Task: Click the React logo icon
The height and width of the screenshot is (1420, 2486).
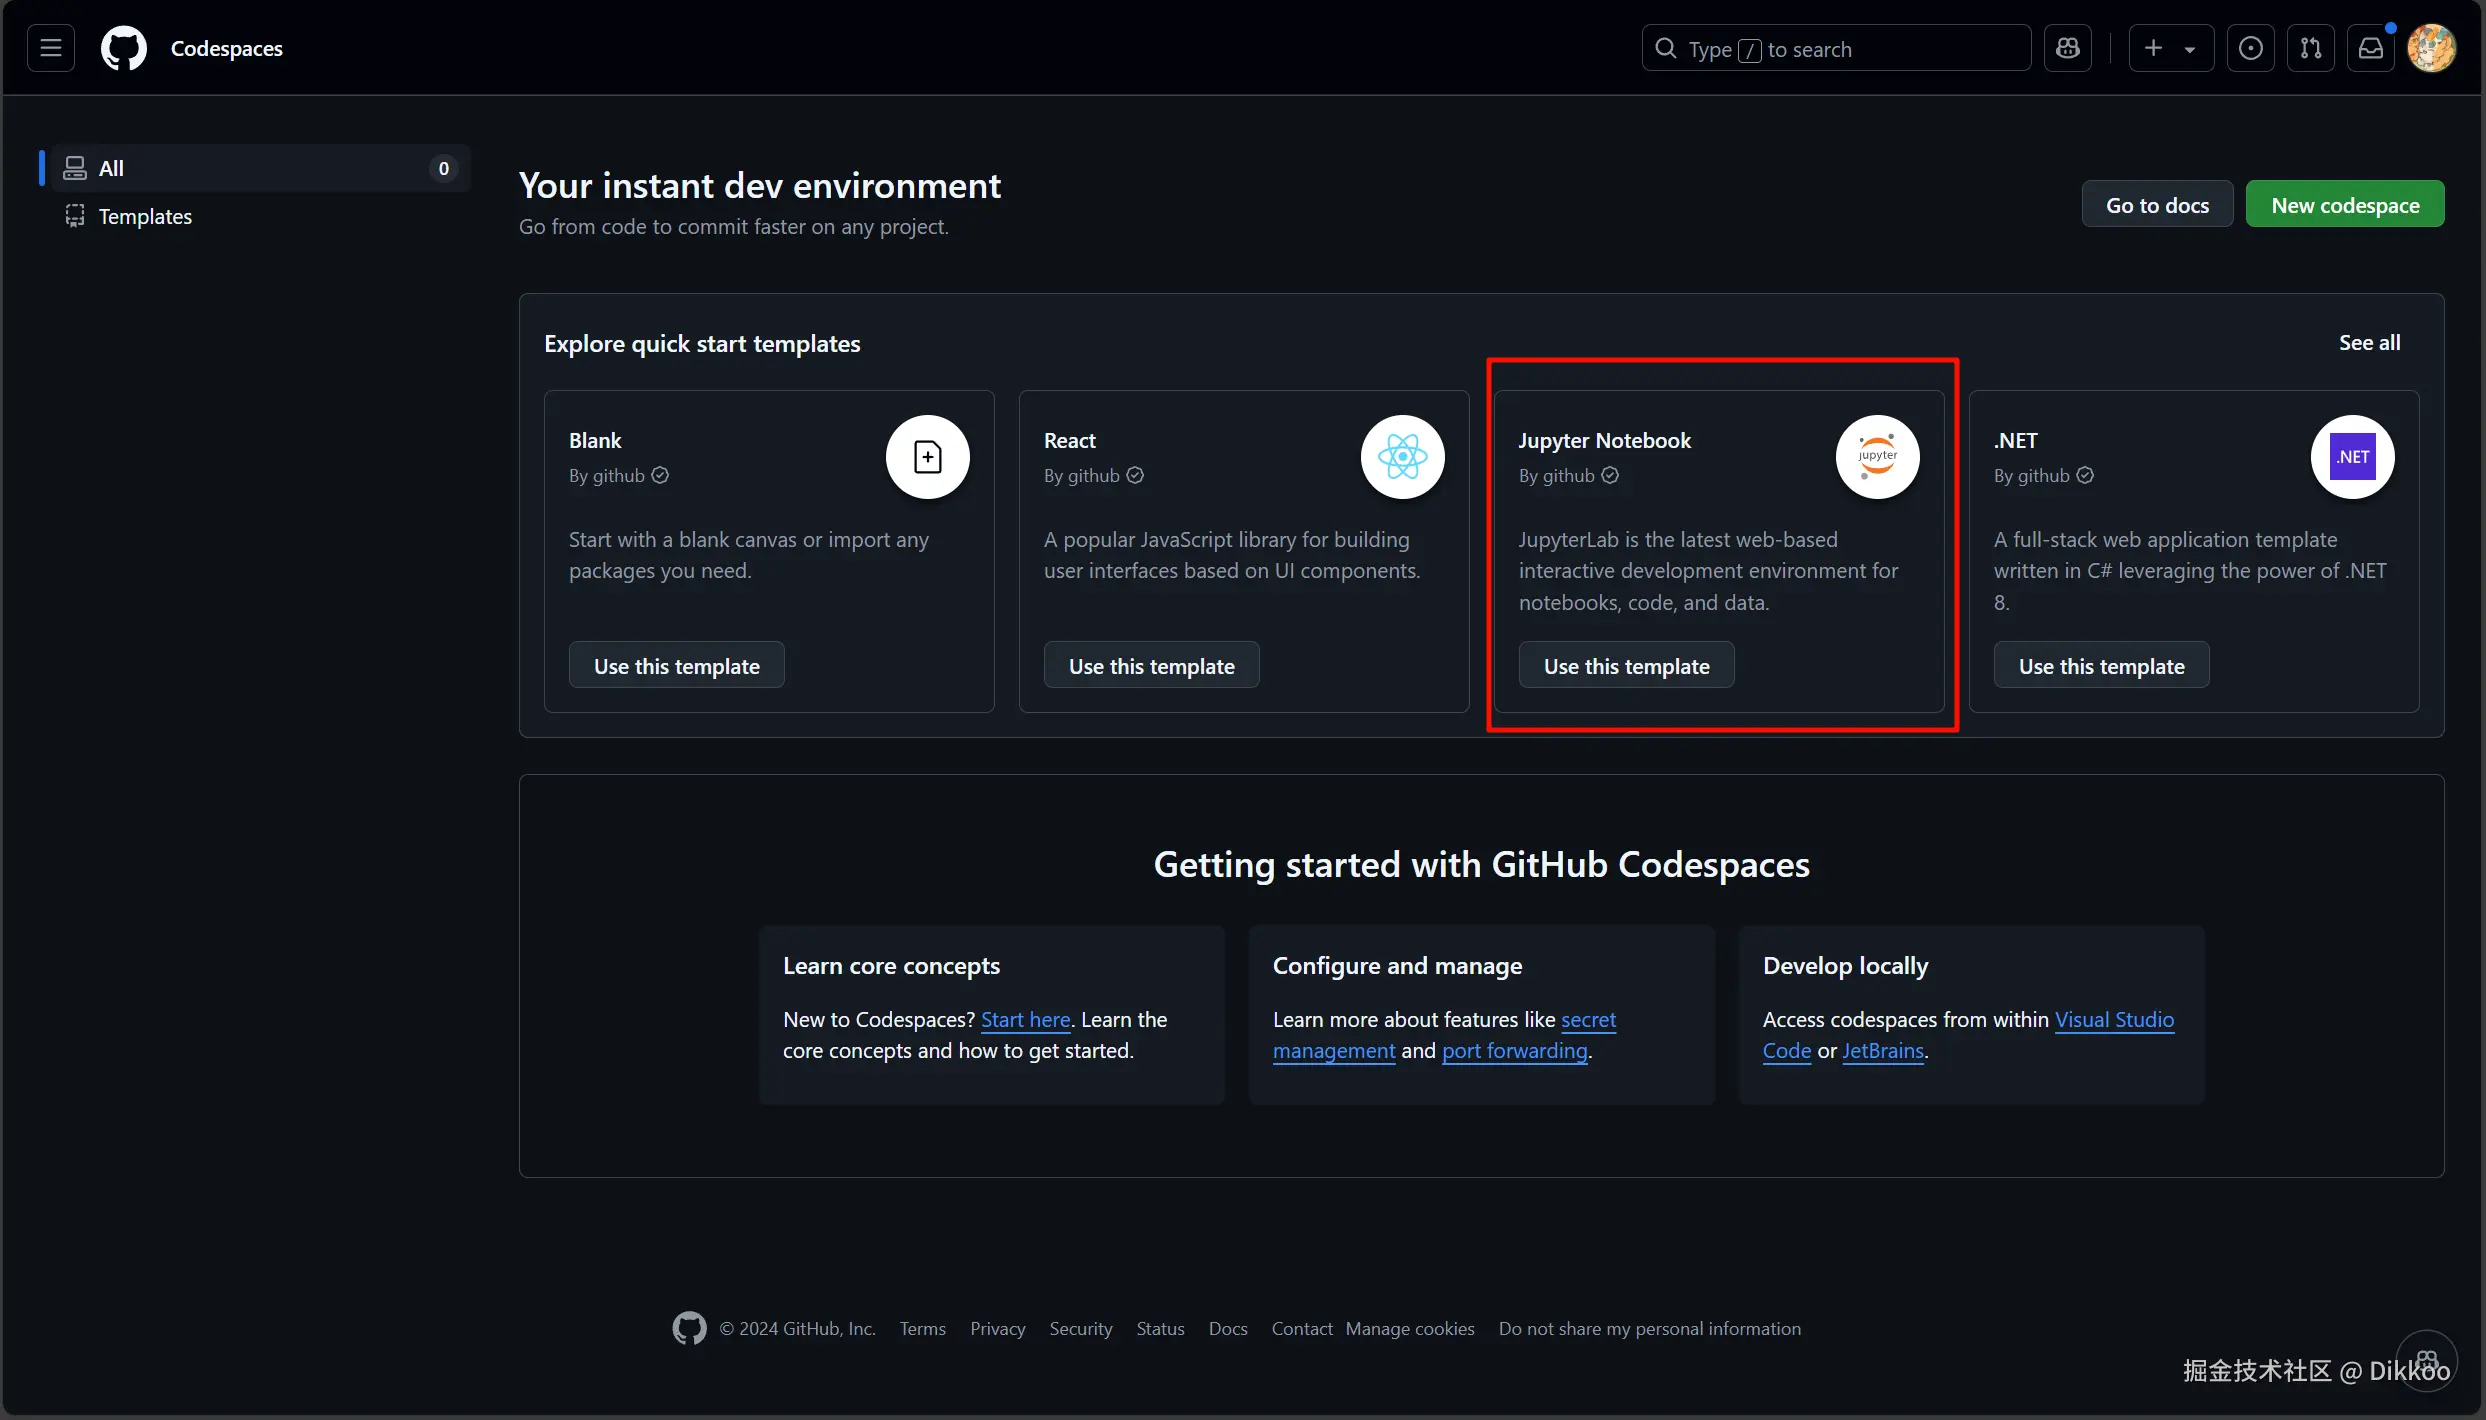Action: click(x=1402, y=457)
